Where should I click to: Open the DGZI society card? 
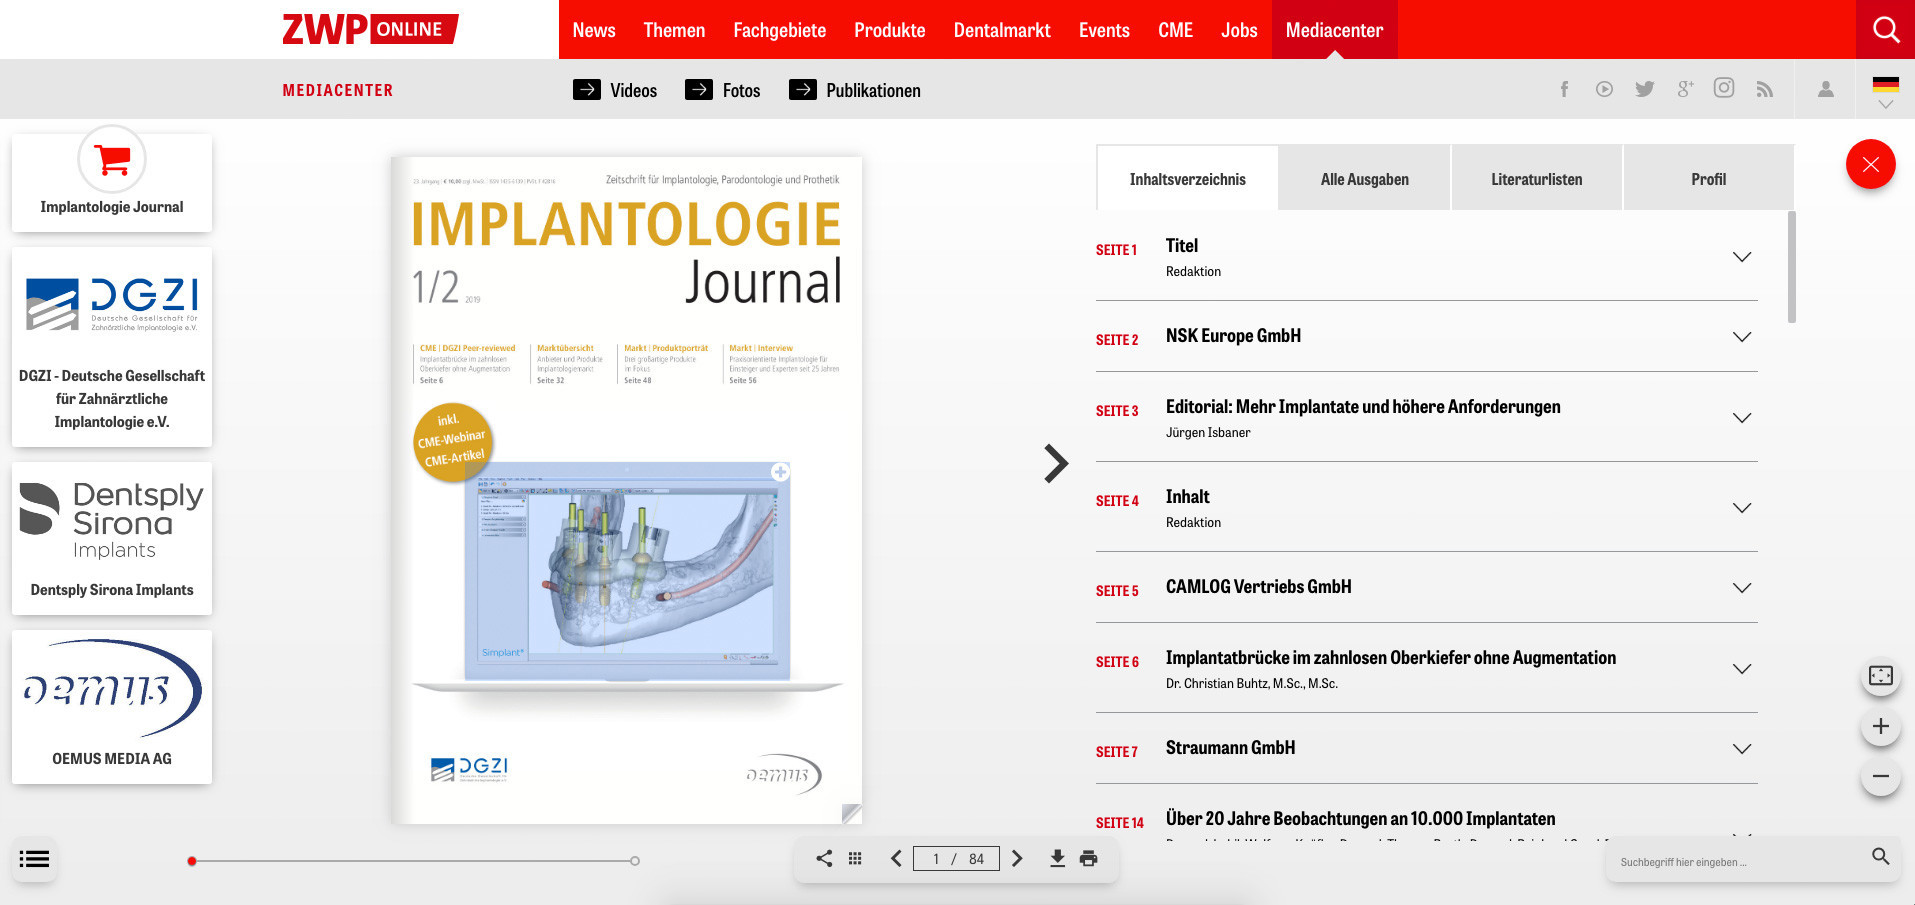112,347
